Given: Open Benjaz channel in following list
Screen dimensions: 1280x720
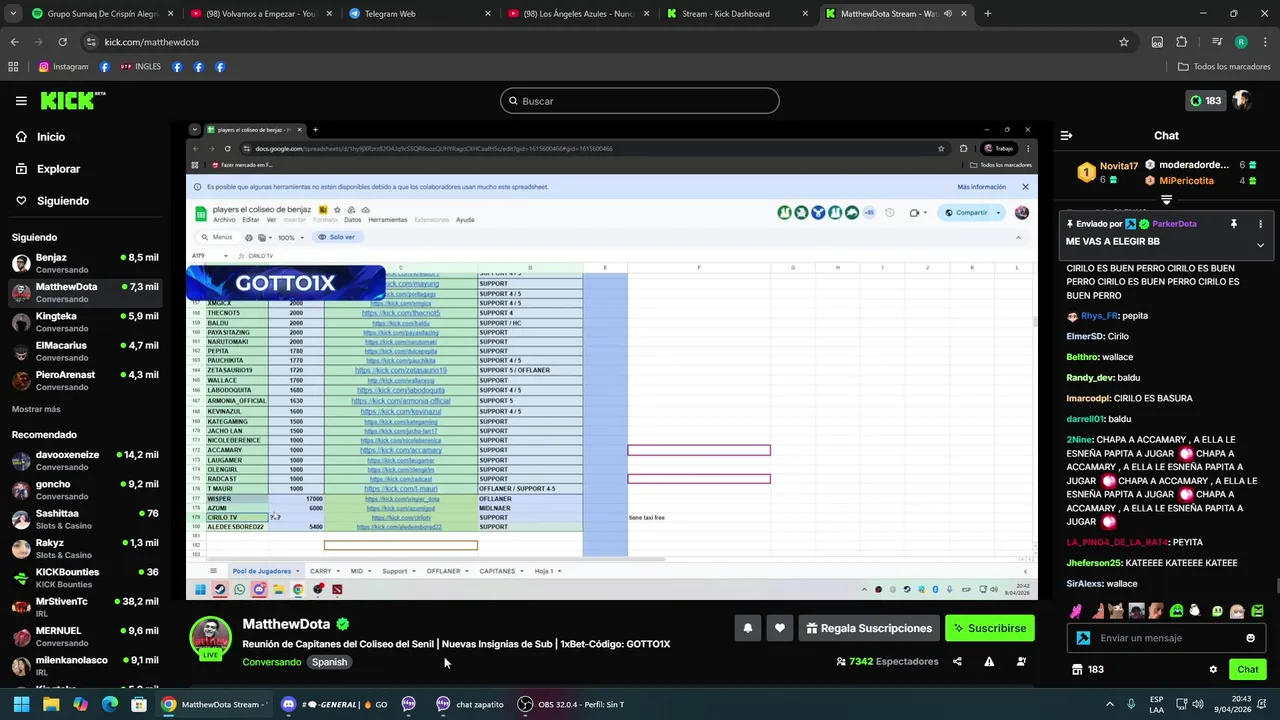Looking at the screenshot, I should (85, 264).
